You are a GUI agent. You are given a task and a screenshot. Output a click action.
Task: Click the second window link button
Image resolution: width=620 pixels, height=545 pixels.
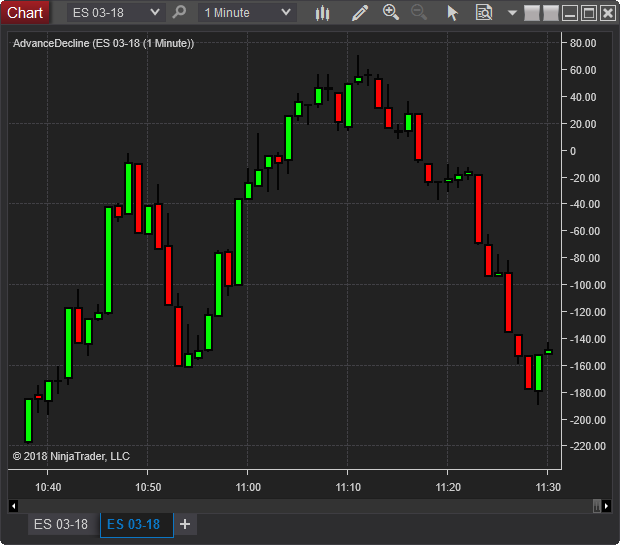pyautogui.click(x=550, y=13)
